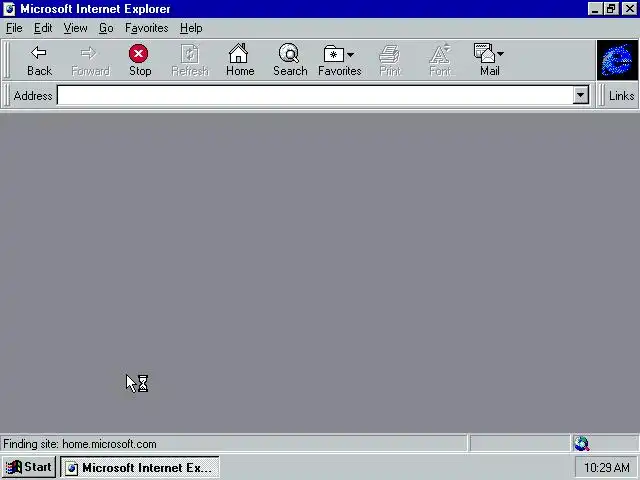Open the View menu
This screenshot has height=480, width=640.
(x=75, y=28)
